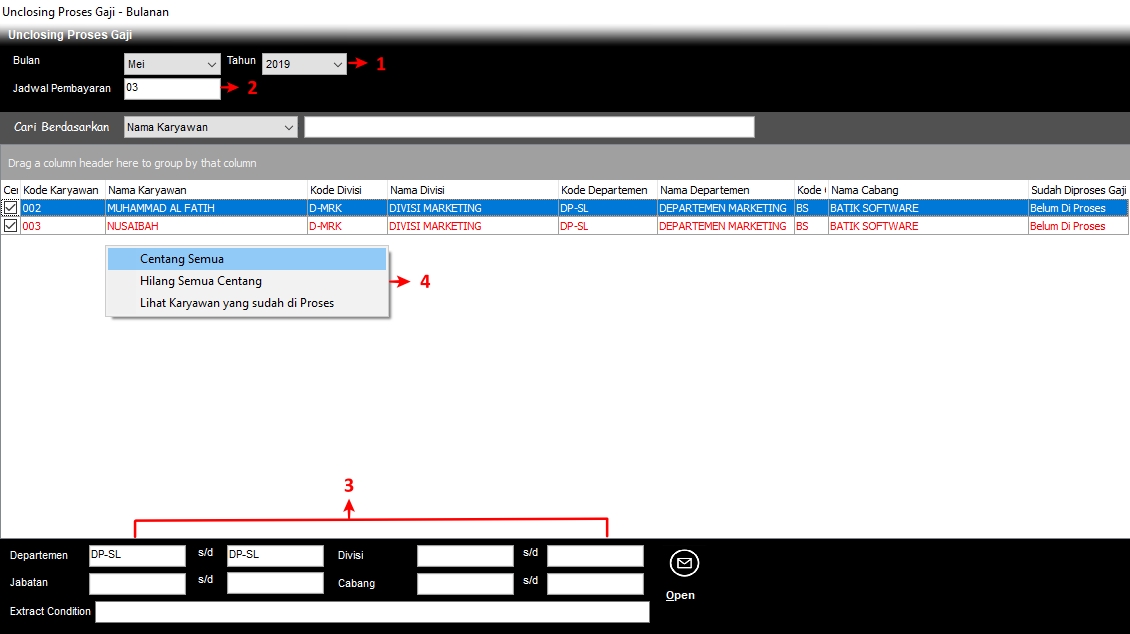
Task: Click the Jabatan start input field
Action: 137,584
